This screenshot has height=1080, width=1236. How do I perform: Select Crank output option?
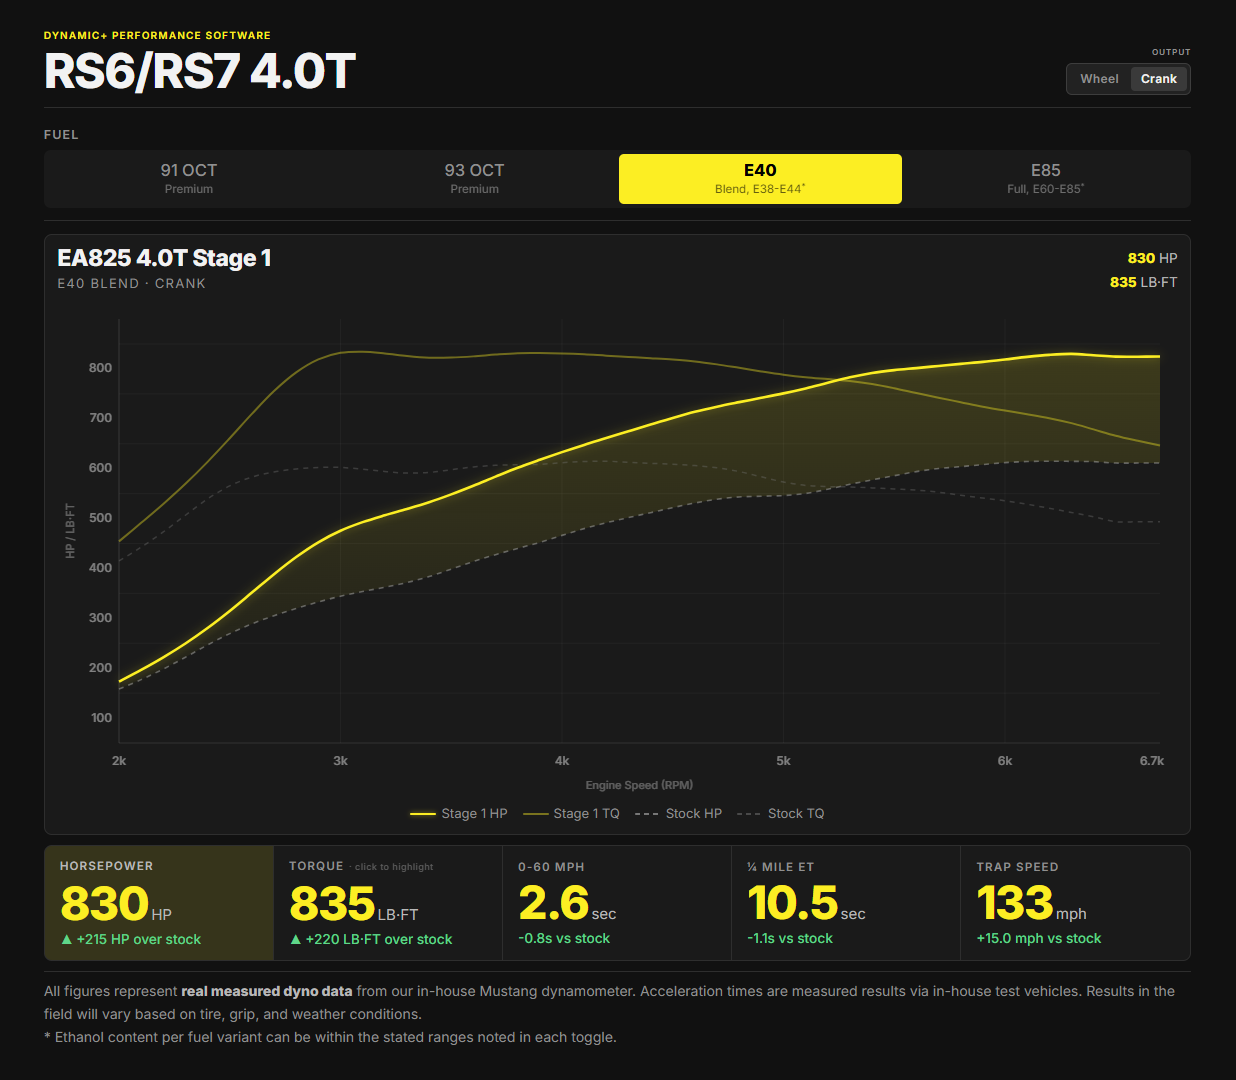pos(1159,79)
